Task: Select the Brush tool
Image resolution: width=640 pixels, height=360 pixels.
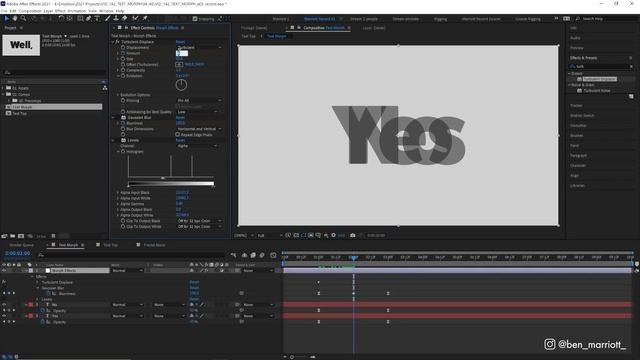Action: (x=108, y=18)
